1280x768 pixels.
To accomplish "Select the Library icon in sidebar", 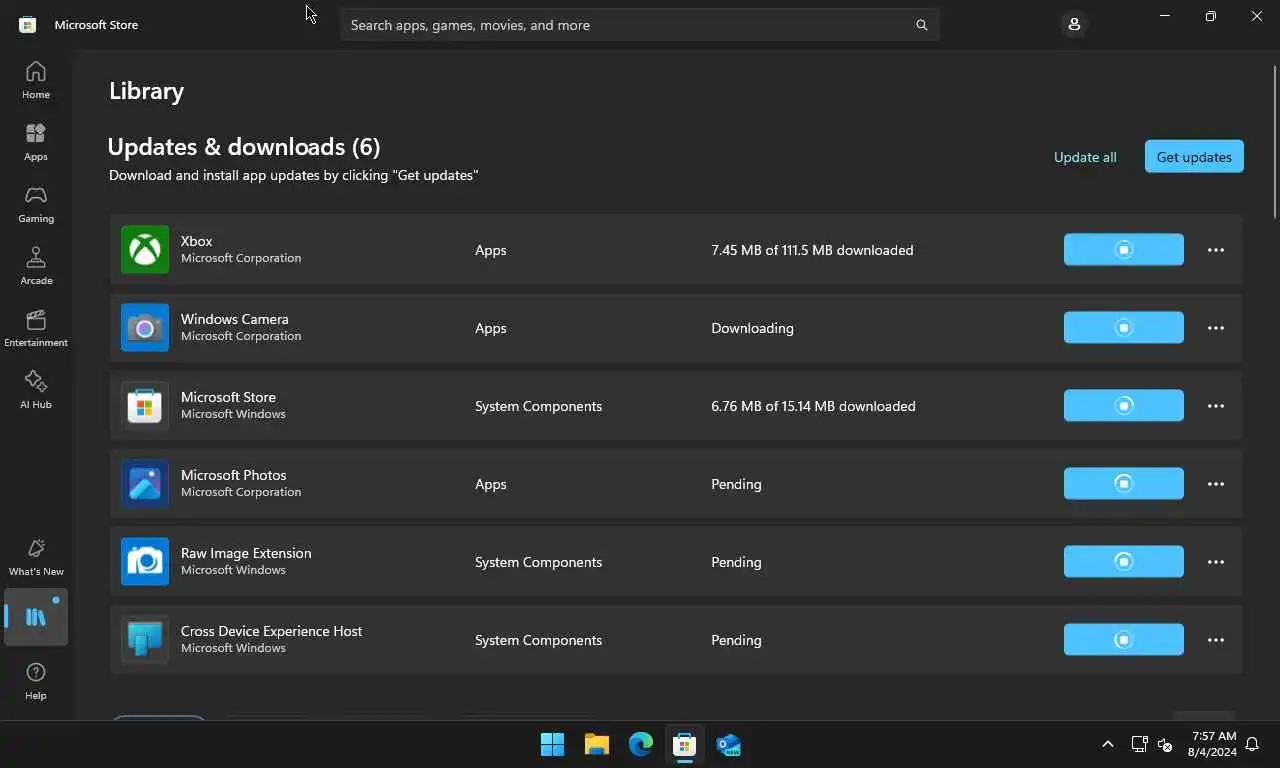I will [36, 617].
